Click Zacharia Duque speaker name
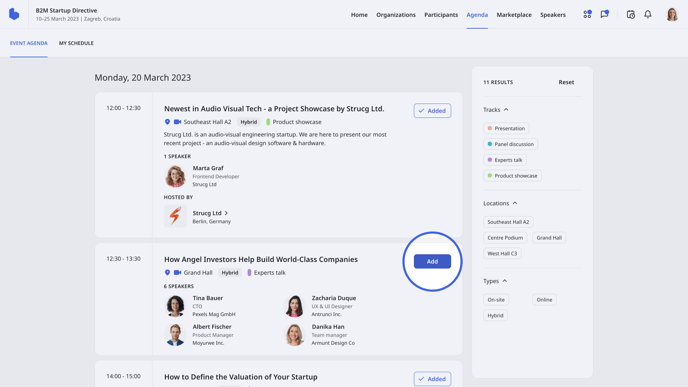This screenshot has width=688, height=387. point(334,298)
